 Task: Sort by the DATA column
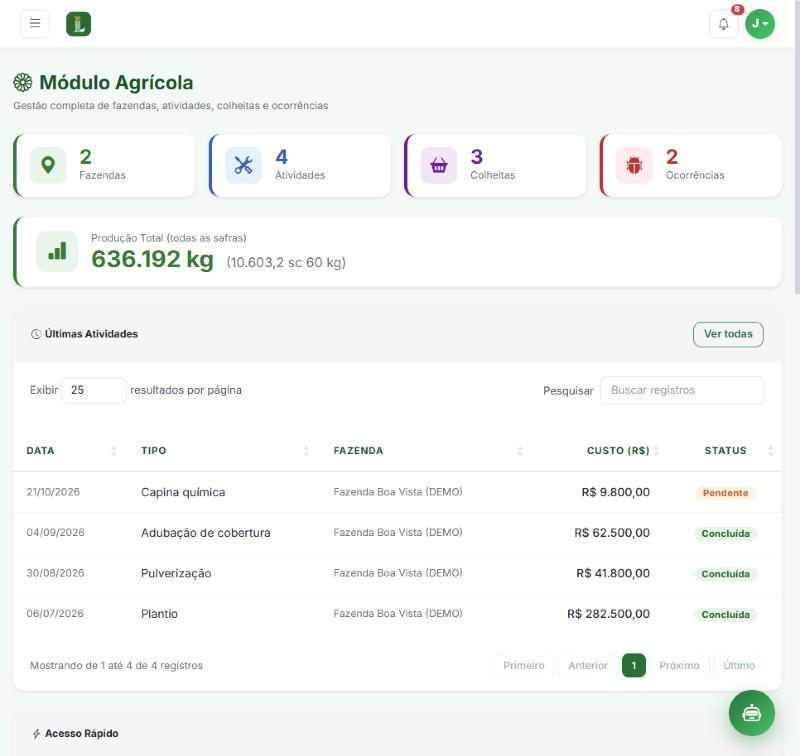71,450
